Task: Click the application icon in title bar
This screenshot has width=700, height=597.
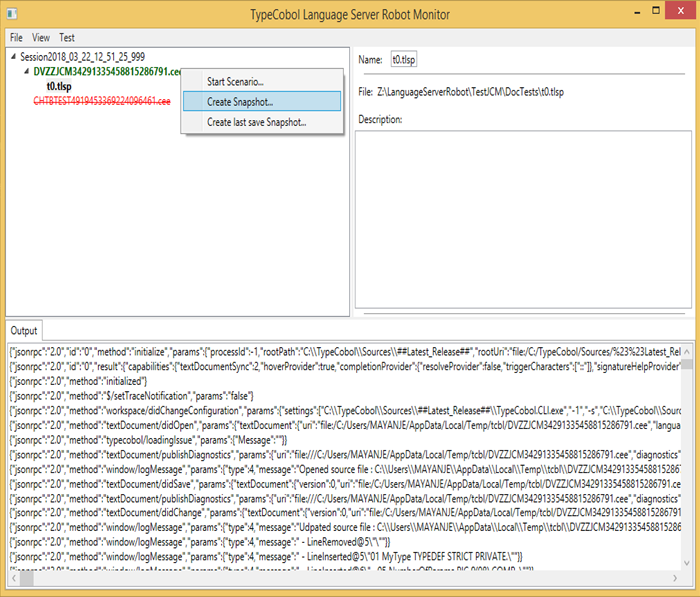Action: click(x=12, y=14)
